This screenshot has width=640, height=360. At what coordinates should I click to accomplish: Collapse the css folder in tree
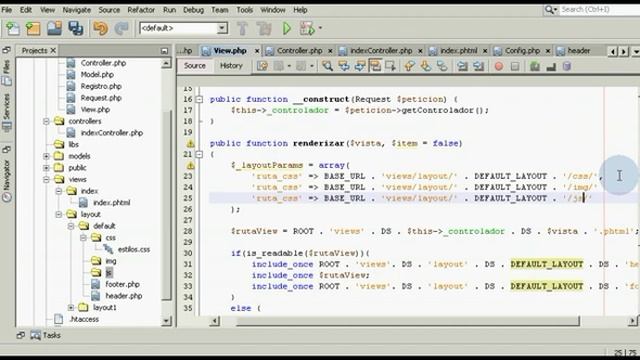[x=83, y=238]
